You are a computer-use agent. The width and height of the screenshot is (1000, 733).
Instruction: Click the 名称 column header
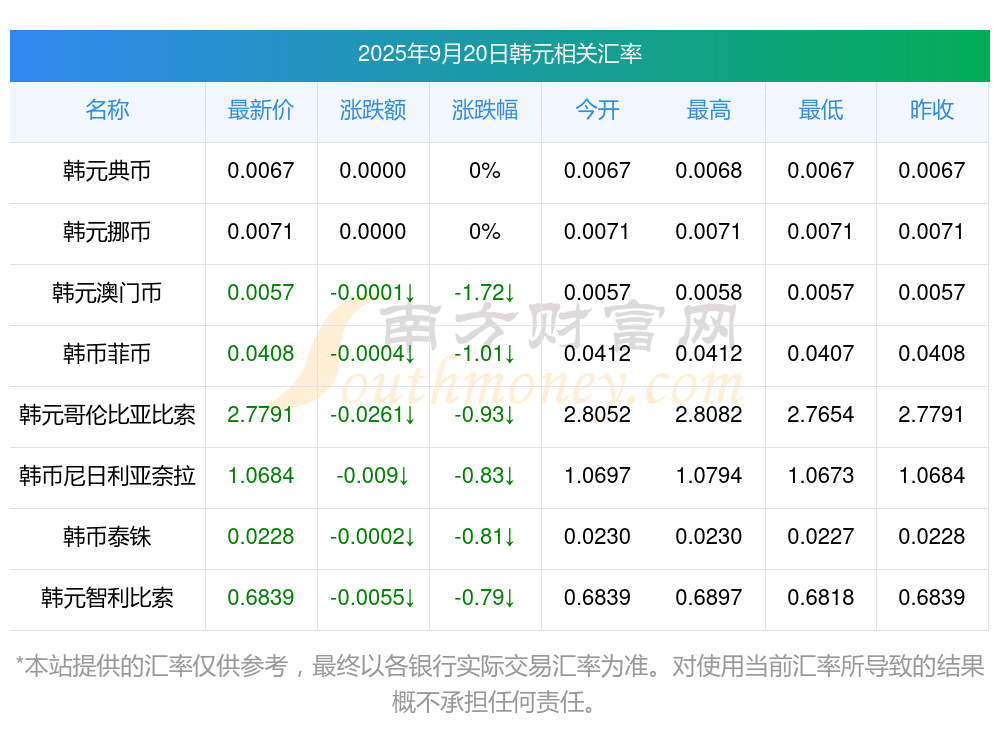[107, 110]
